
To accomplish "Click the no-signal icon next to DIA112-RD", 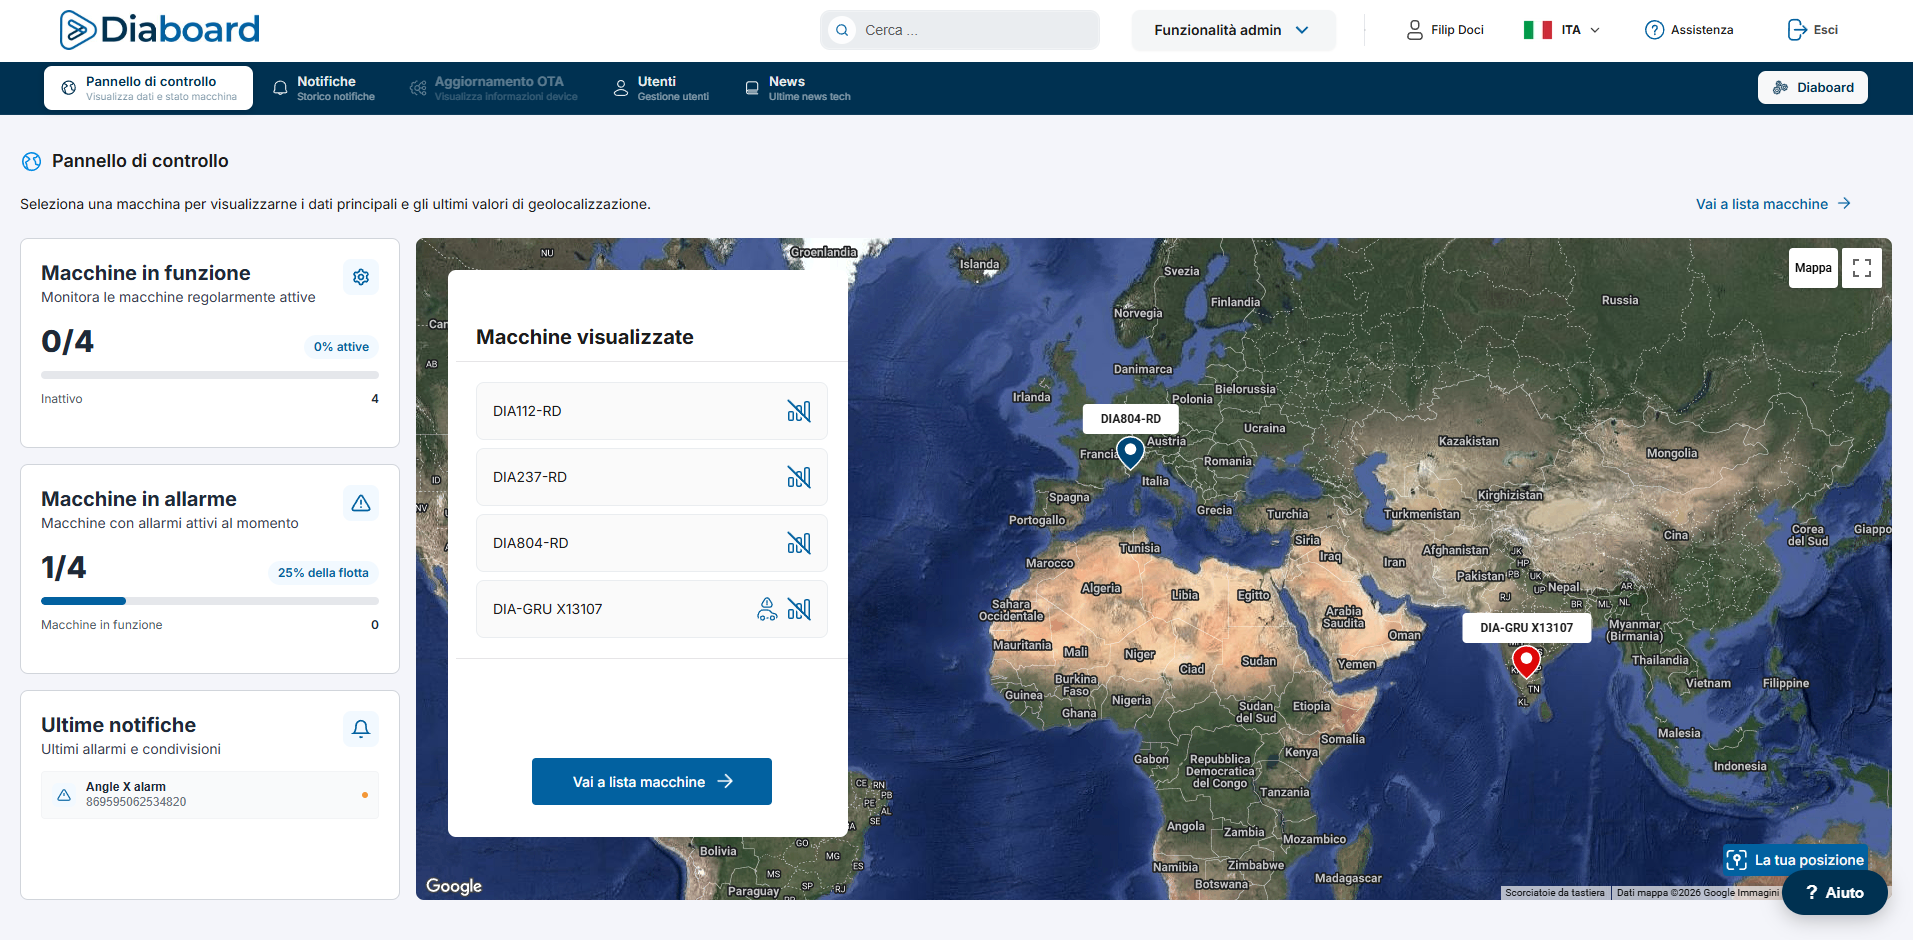I will [799, 411].
